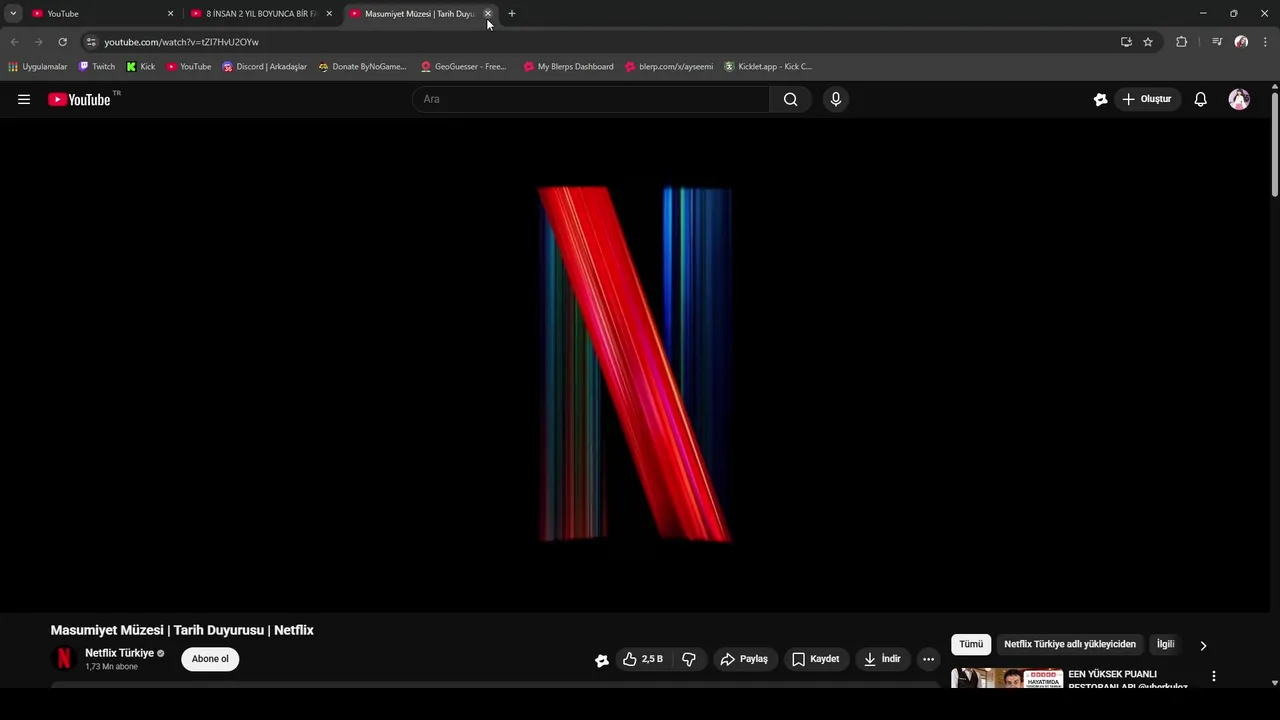Switch to 8 İNSAN 2 YIL BOYUNCA tab
This screenshot has height=720, width=1280.
[262, 14]
